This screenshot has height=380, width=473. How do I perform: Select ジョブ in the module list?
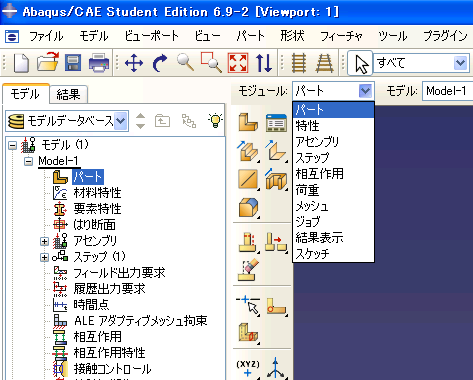[333, 222]
